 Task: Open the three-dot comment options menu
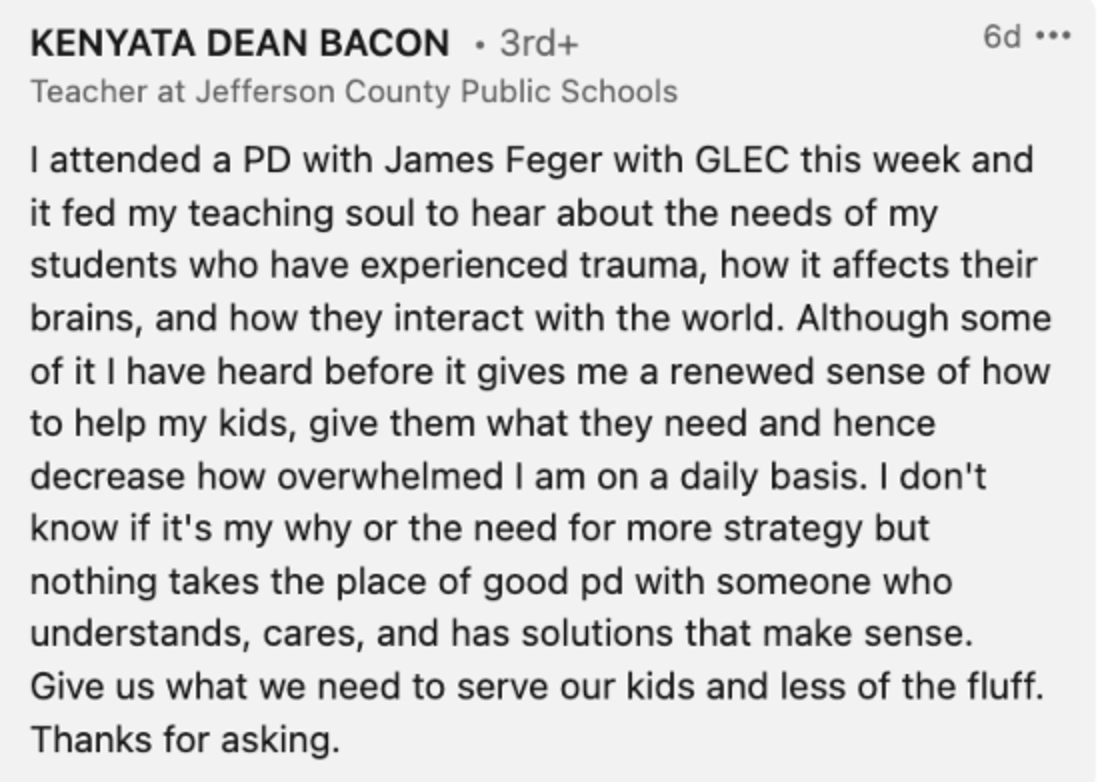[1053, 35]
